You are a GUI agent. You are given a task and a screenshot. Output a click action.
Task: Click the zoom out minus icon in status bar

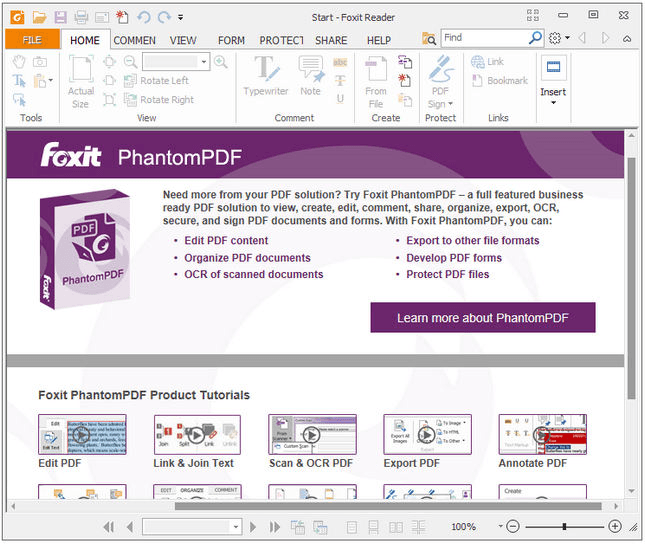[512, 526]
